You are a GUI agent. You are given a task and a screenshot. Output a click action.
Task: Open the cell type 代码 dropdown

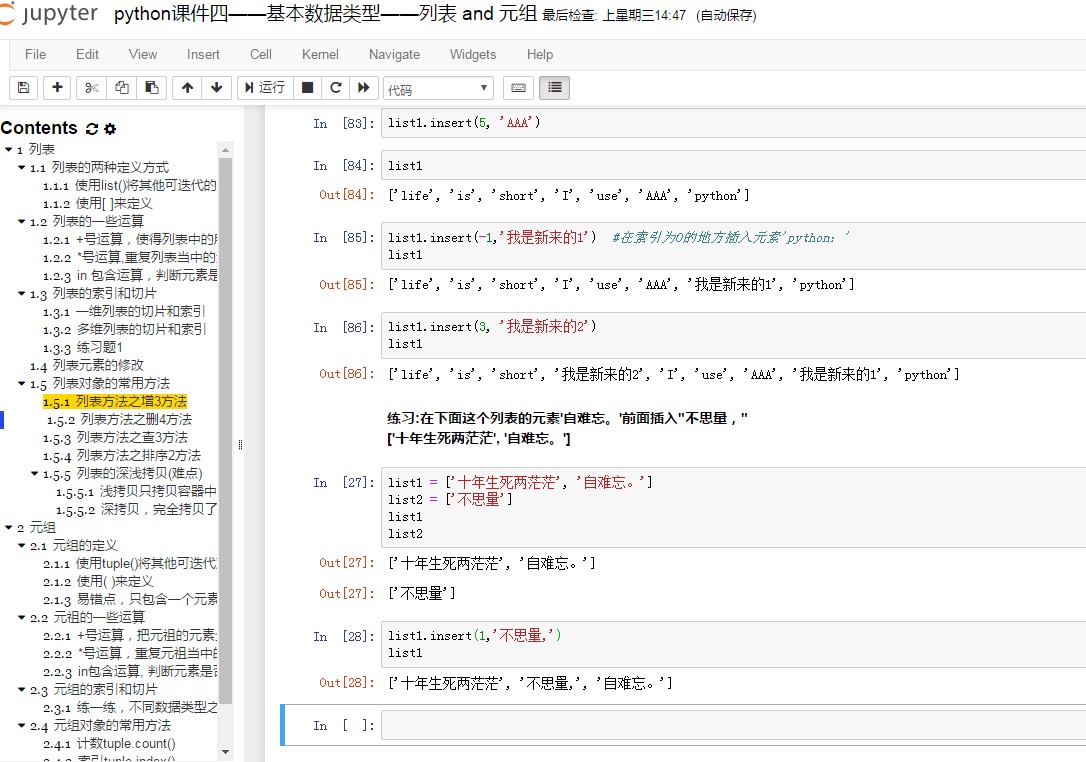click(438, 89)
